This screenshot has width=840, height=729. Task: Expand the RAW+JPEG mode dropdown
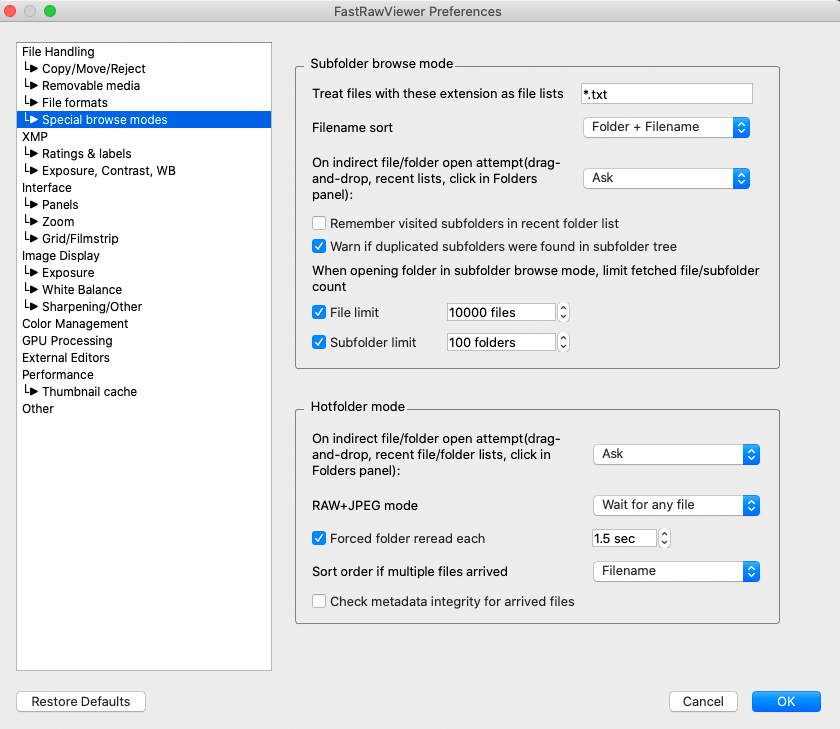[676, 505]
